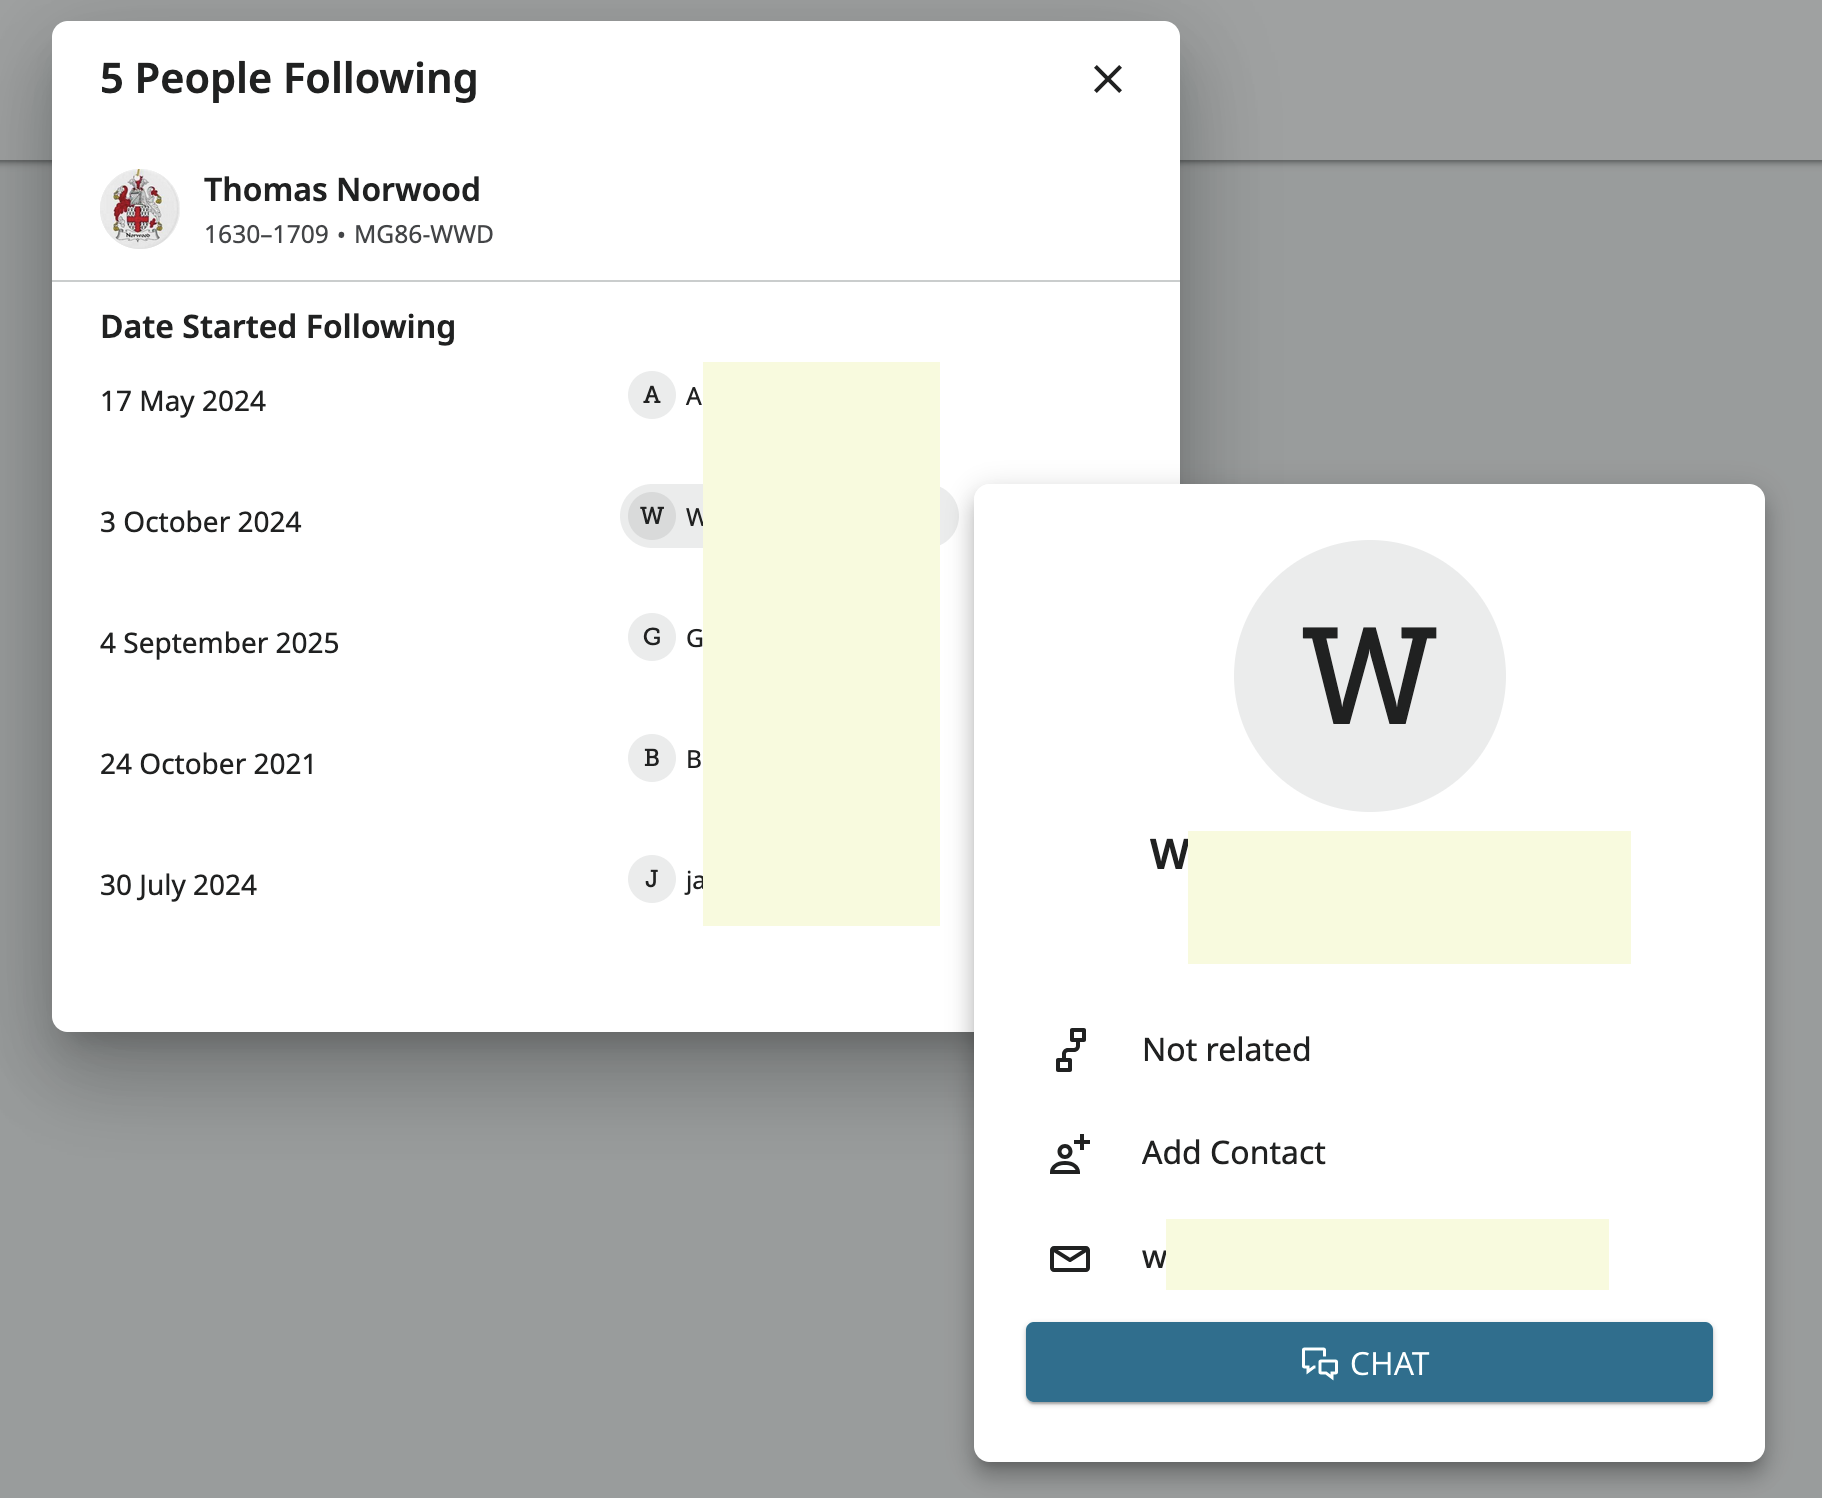Viewport: 1822px width, 1498px height.
Task: Click the envelope email icon
Action: [x=1069, y=1258]
